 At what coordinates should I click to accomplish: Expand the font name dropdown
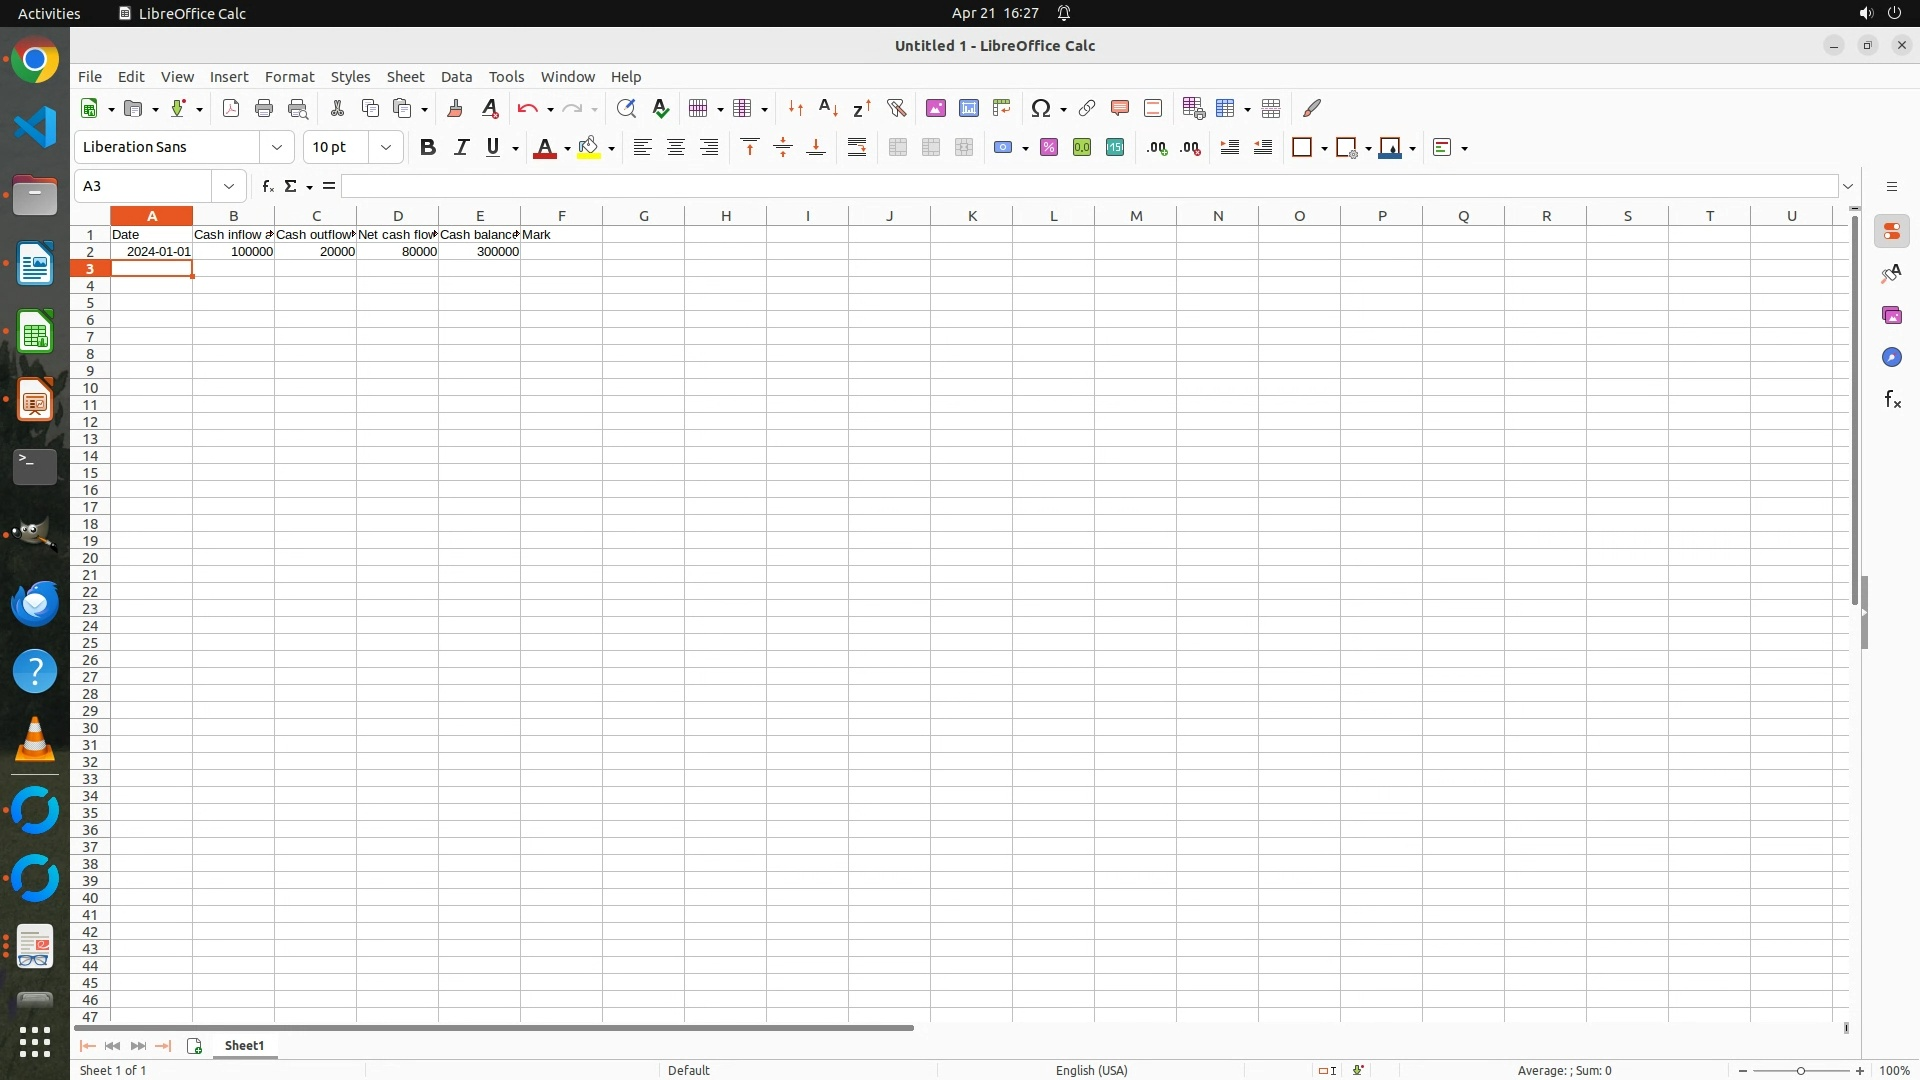coord(277,148)
